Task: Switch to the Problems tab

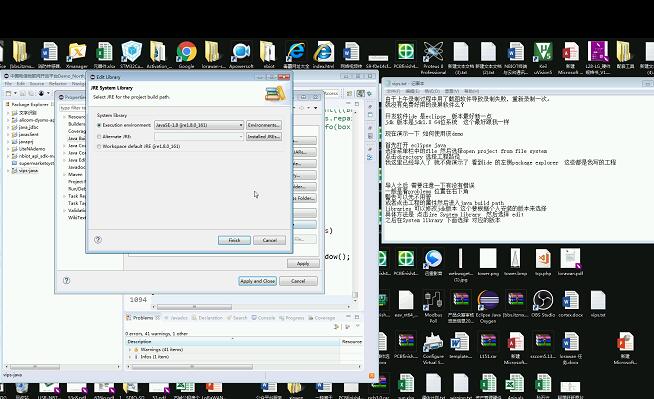Action: (143, 318)
